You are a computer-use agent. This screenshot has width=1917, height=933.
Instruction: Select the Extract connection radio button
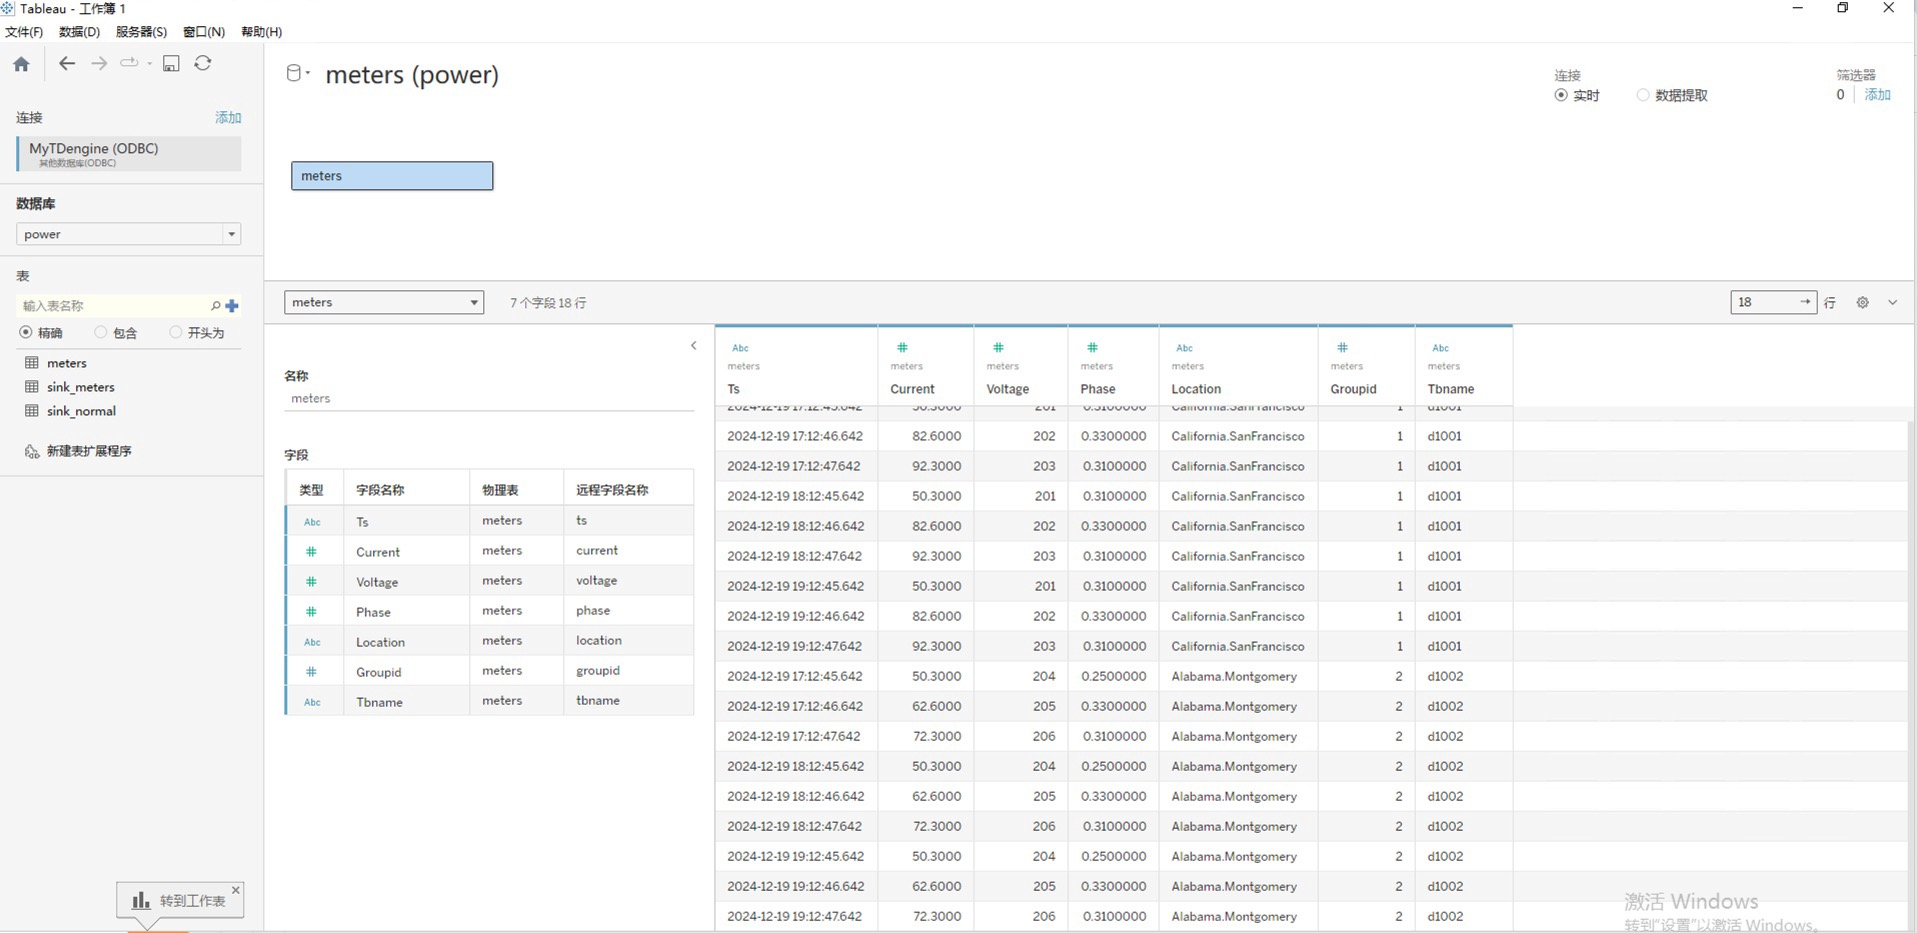click(x=1643, y=96)
